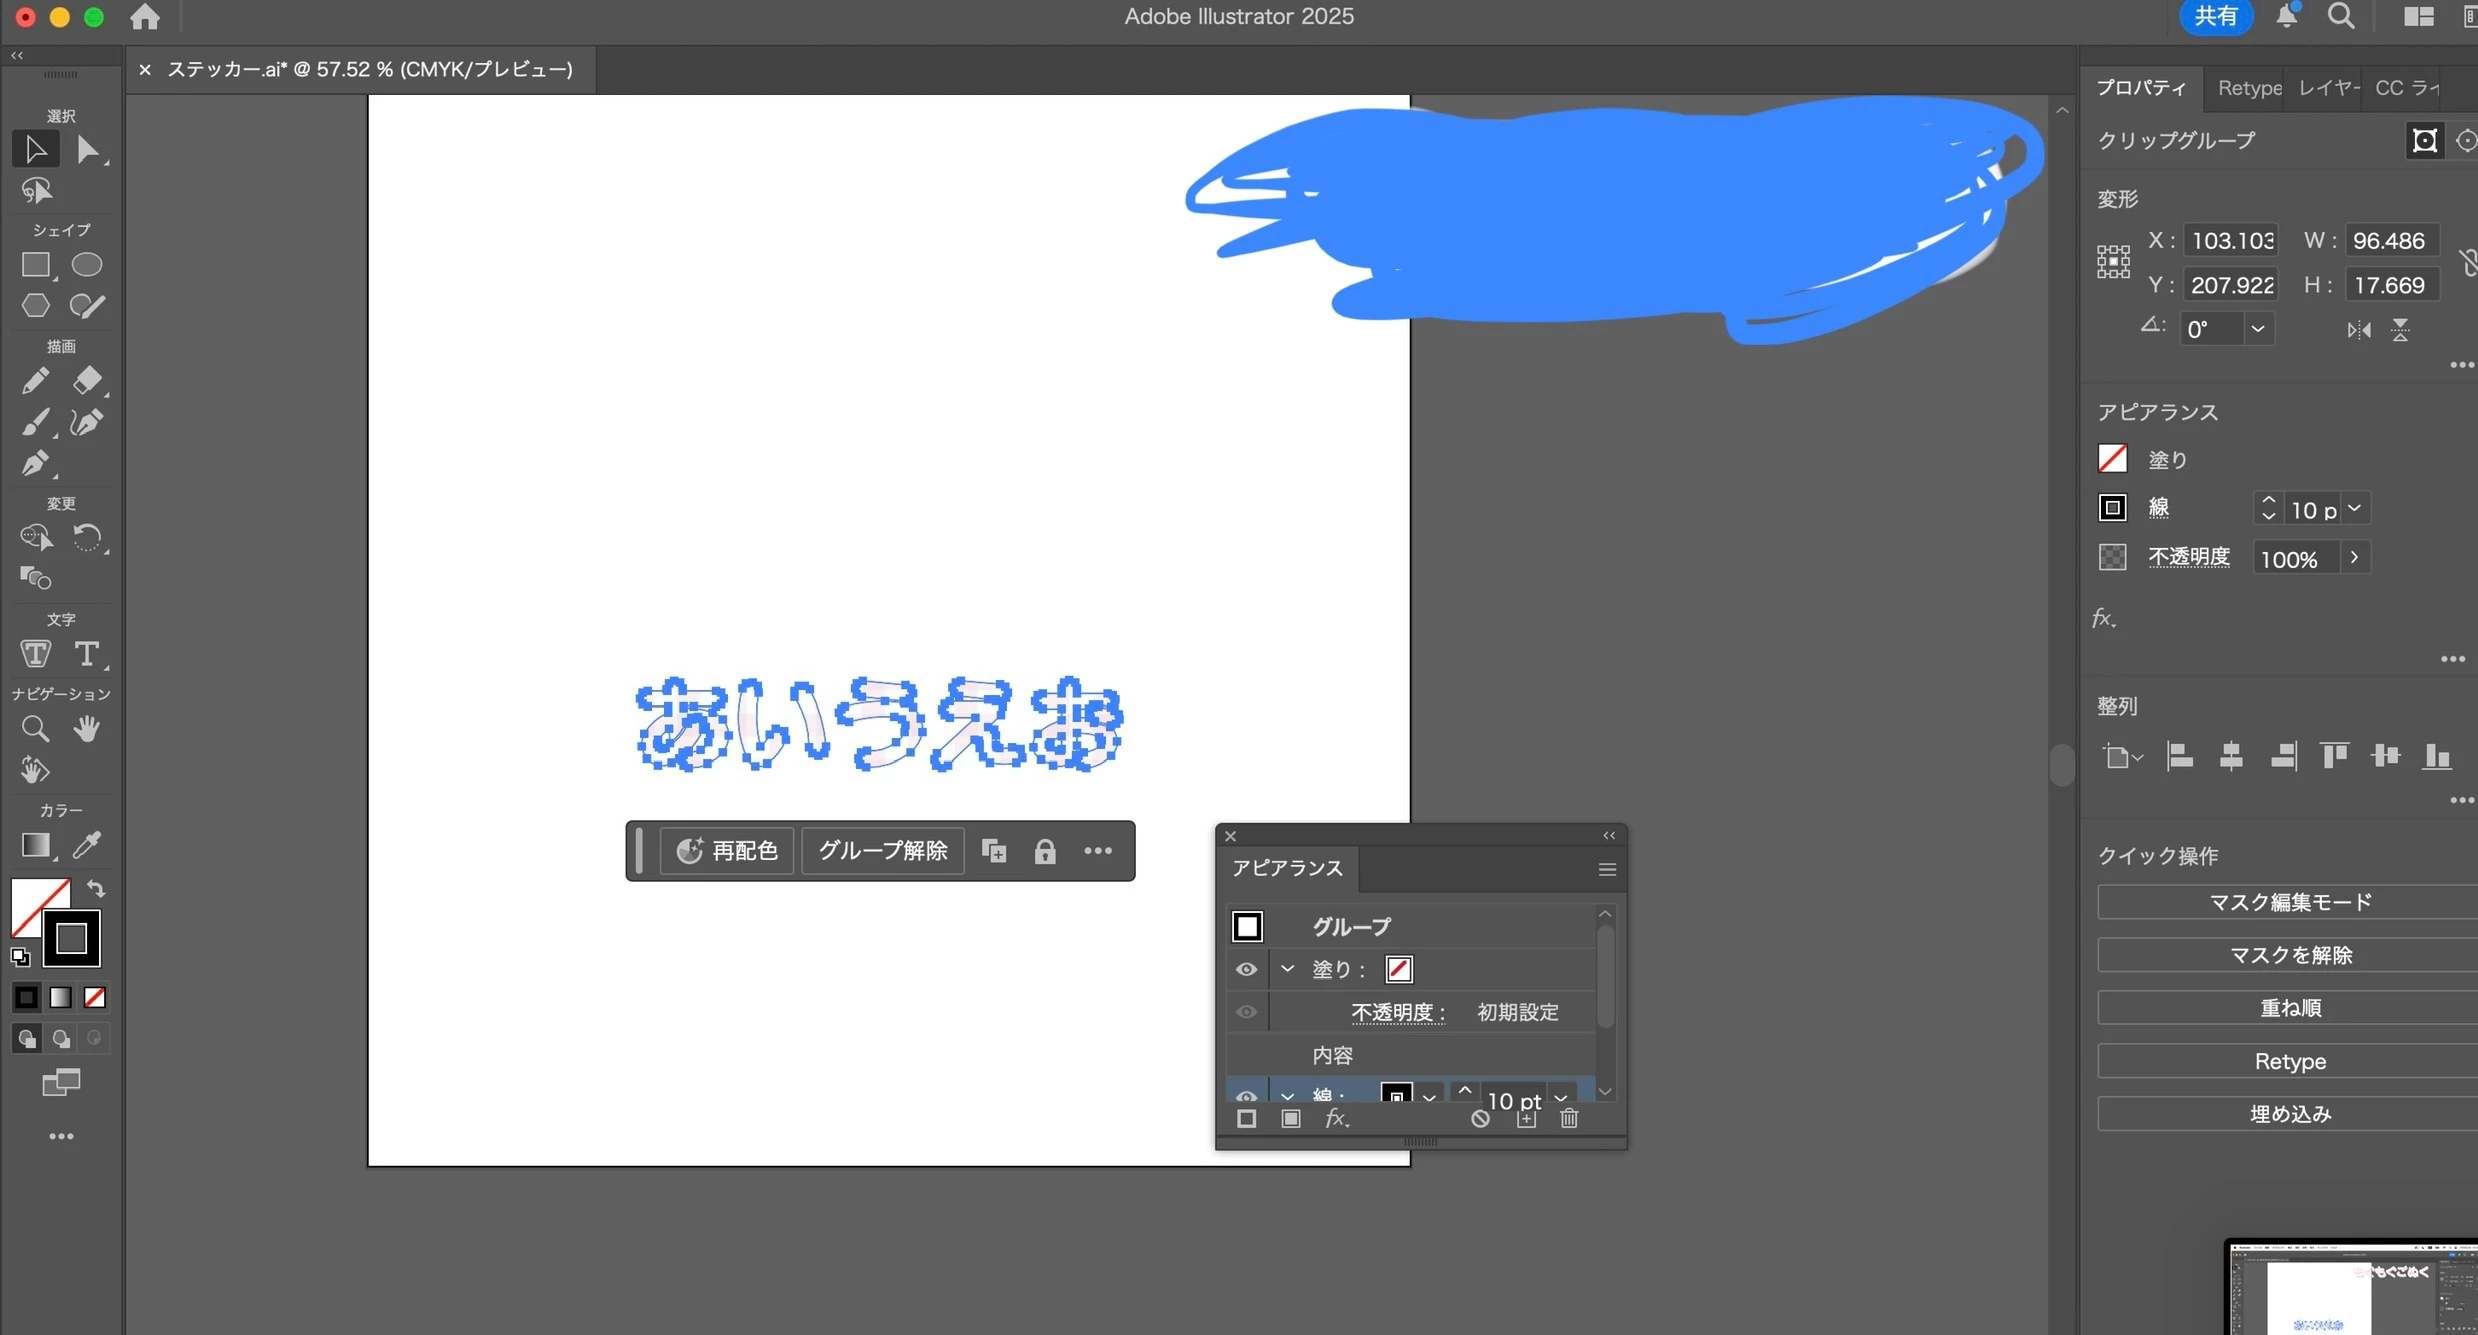Pick the Eraser tool

(x=87, y=381)
